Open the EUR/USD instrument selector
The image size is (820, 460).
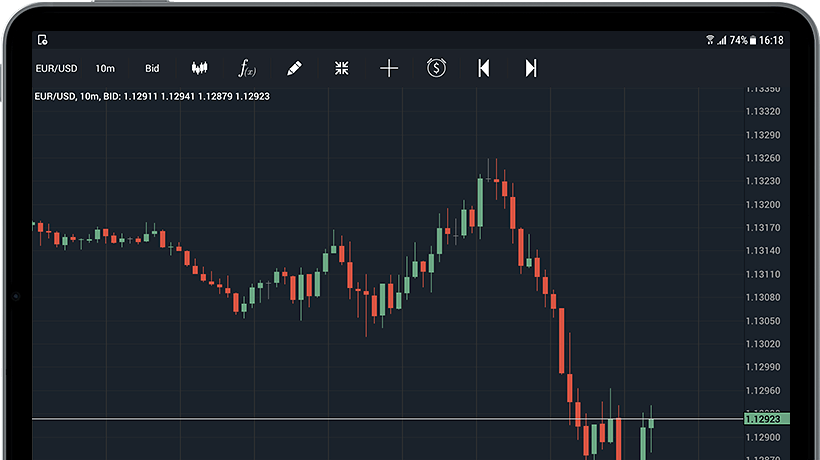(56, 68)
